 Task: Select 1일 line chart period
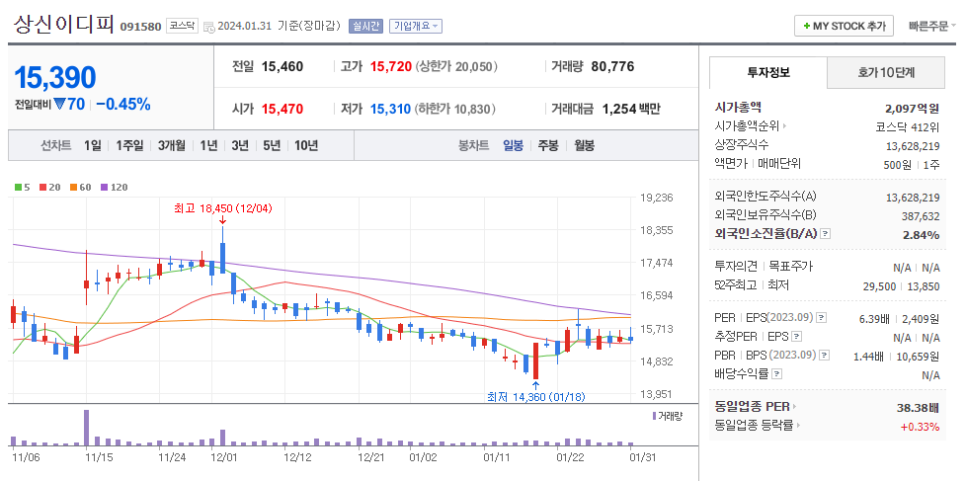click(92, 146)
